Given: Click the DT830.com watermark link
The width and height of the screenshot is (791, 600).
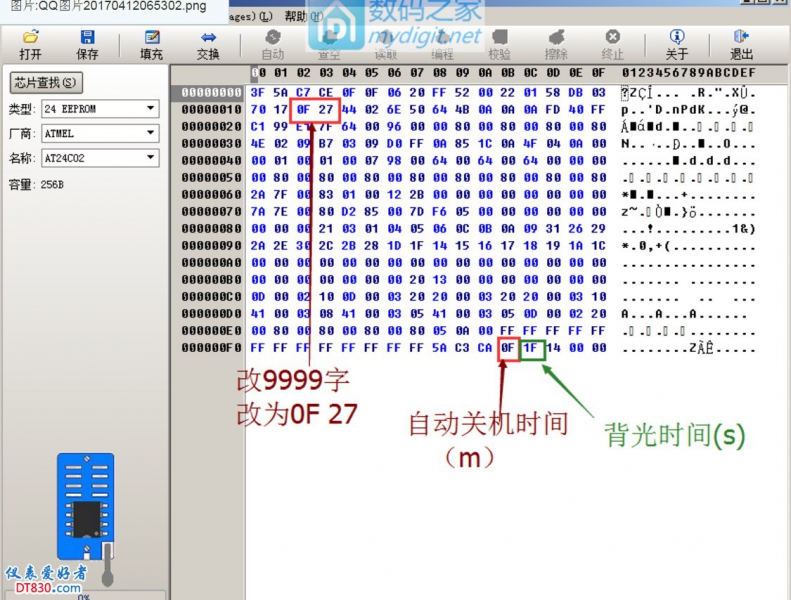Looking at the screenshot, I should [x=44, y=588].
